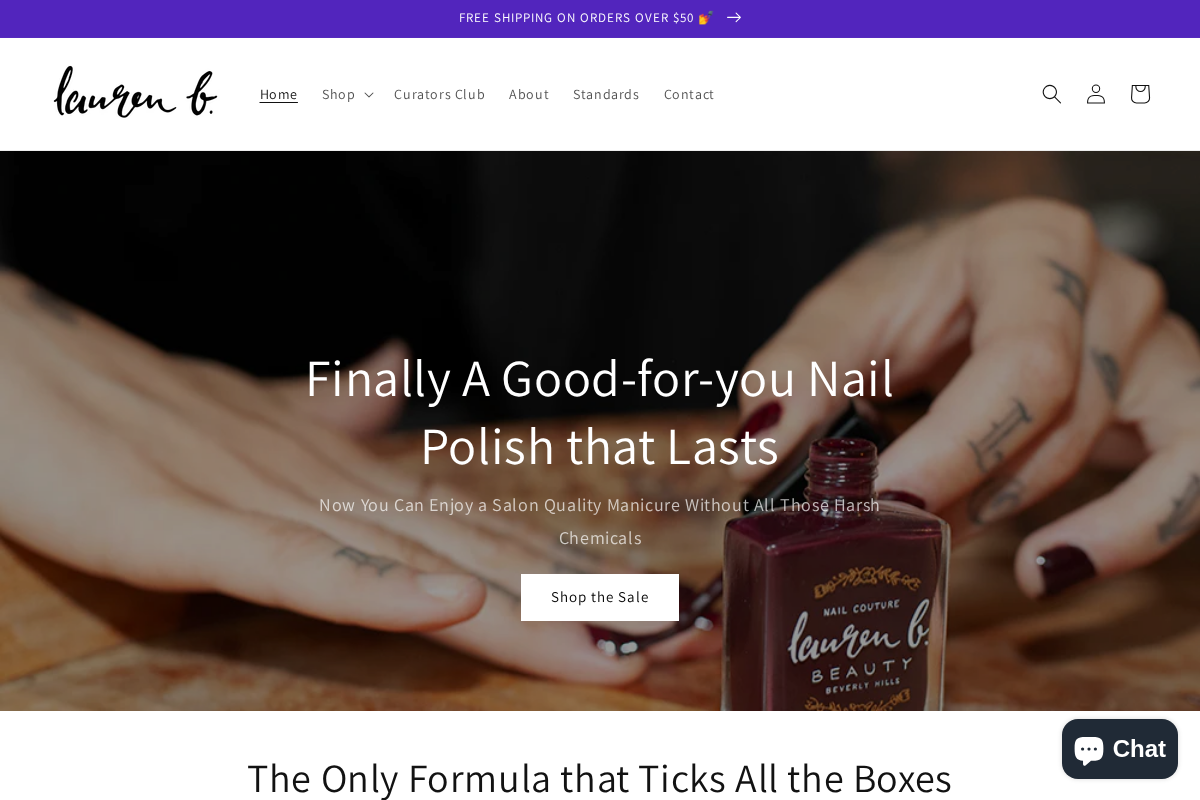
Task: Open the Curators Club page
Action: click(439, 94)
